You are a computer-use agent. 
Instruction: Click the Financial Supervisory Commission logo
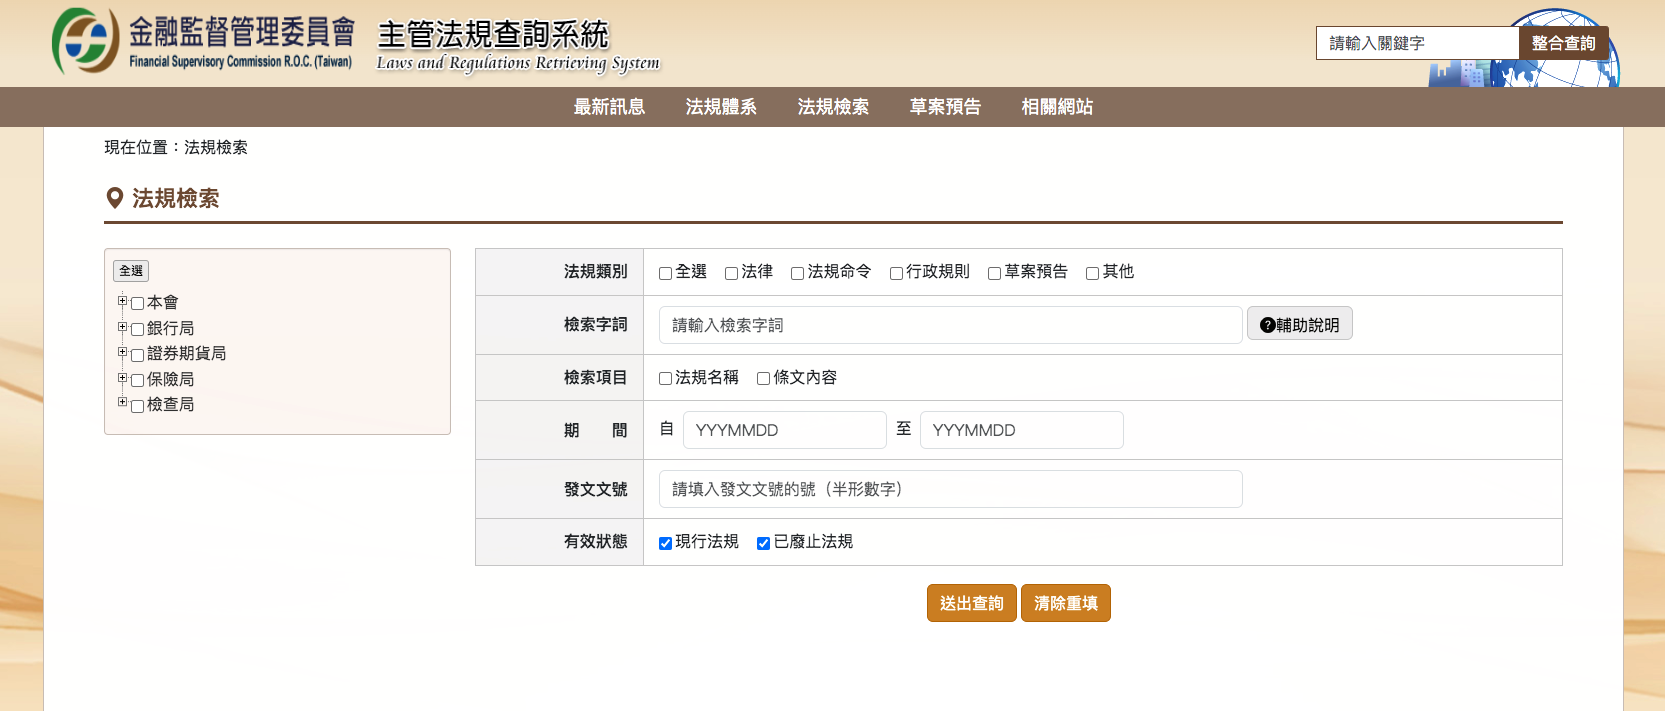[x=85, y=40]
